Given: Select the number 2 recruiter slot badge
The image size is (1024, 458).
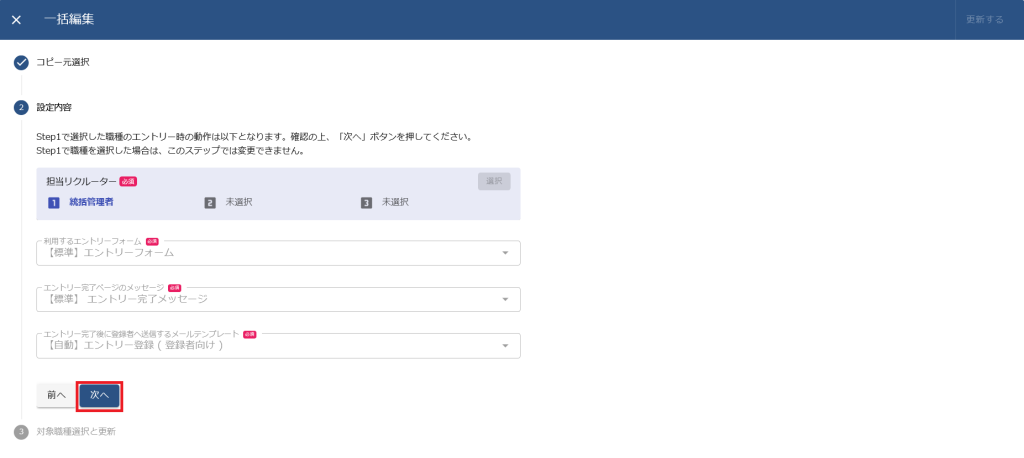Looking at the screenshot, I should click(x=210, y=202).
